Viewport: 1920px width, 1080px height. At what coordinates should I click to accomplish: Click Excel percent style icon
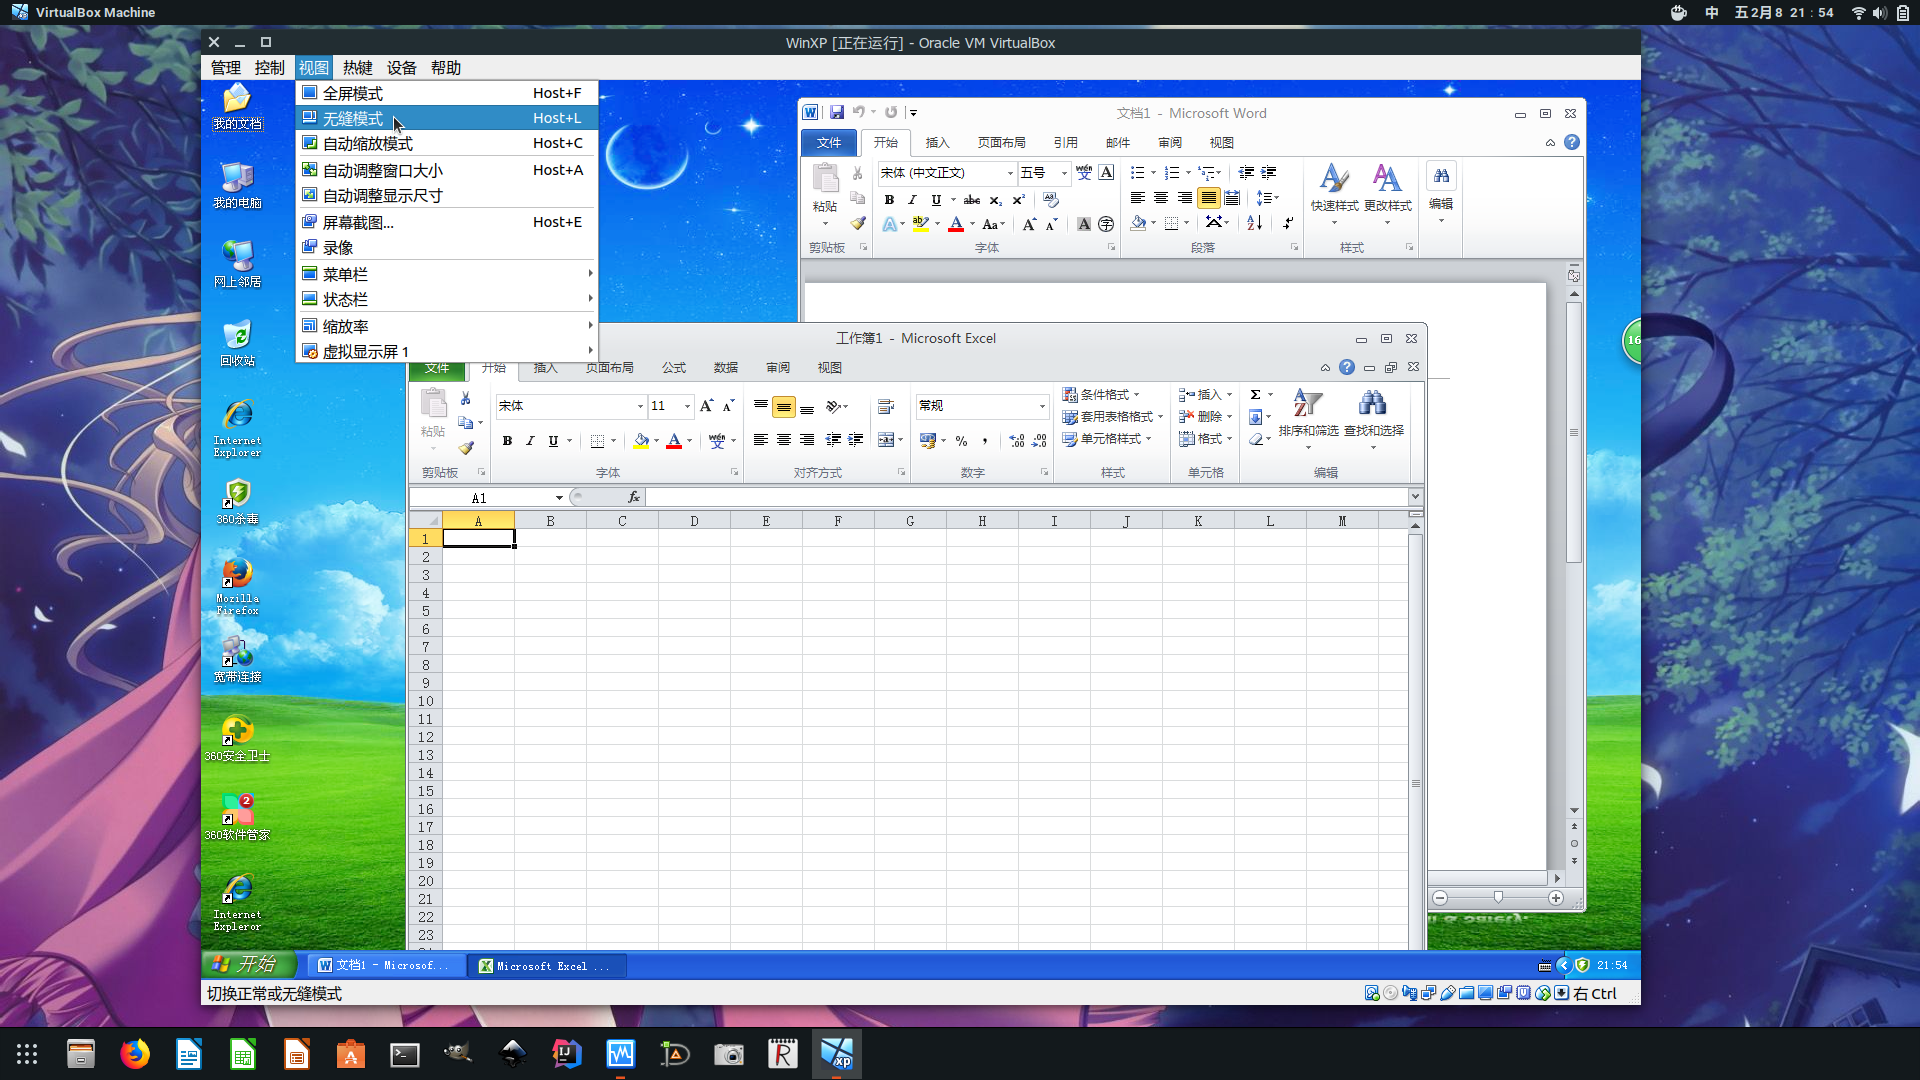click(961, 441)
